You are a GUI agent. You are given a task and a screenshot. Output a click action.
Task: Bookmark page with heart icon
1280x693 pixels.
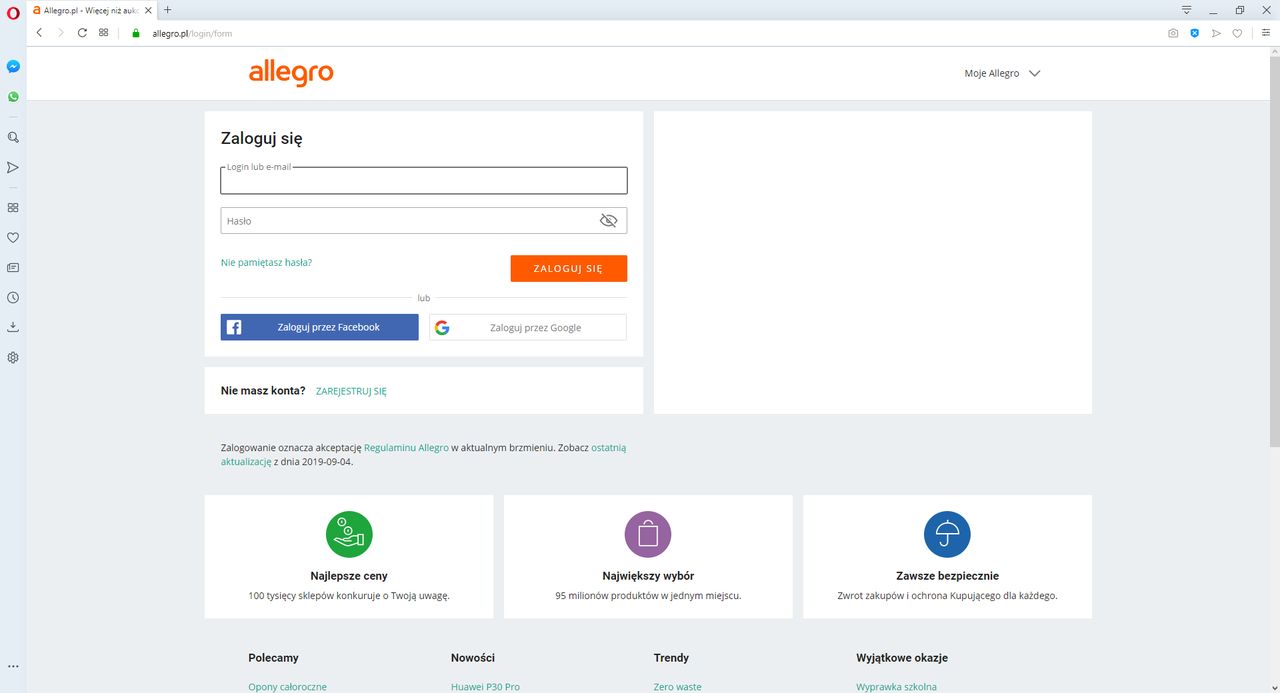[1237, 33]
